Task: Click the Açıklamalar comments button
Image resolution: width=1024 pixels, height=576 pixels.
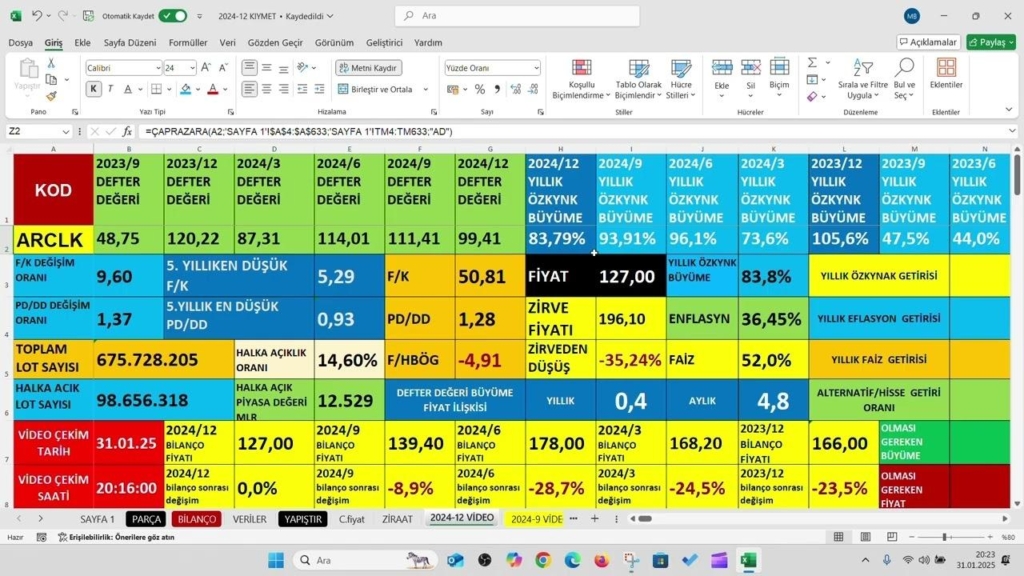Action: pyautogui.click(x=928, y=42)
